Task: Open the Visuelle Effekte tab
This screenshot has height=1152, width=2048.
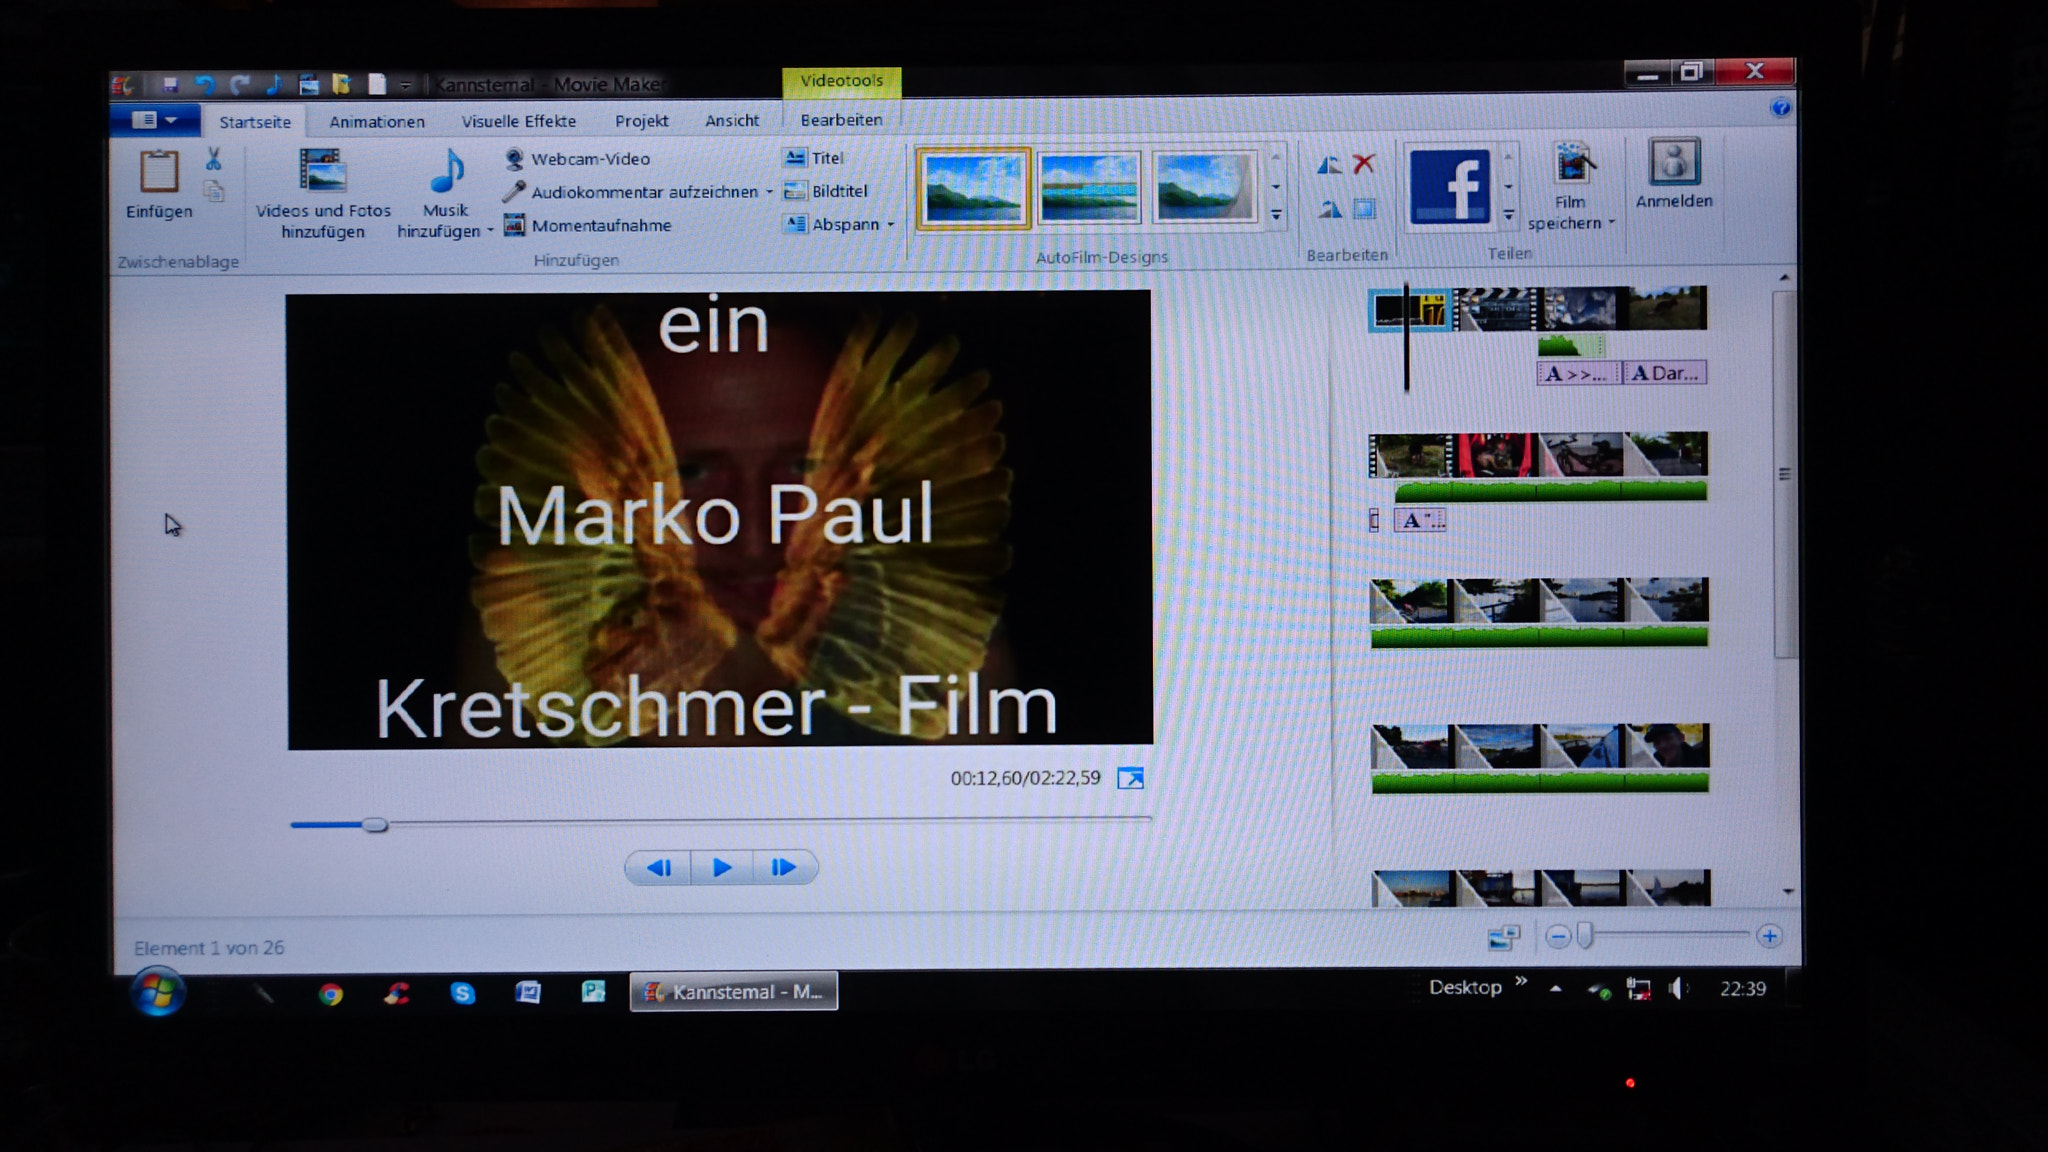Action: pos(519,121)
